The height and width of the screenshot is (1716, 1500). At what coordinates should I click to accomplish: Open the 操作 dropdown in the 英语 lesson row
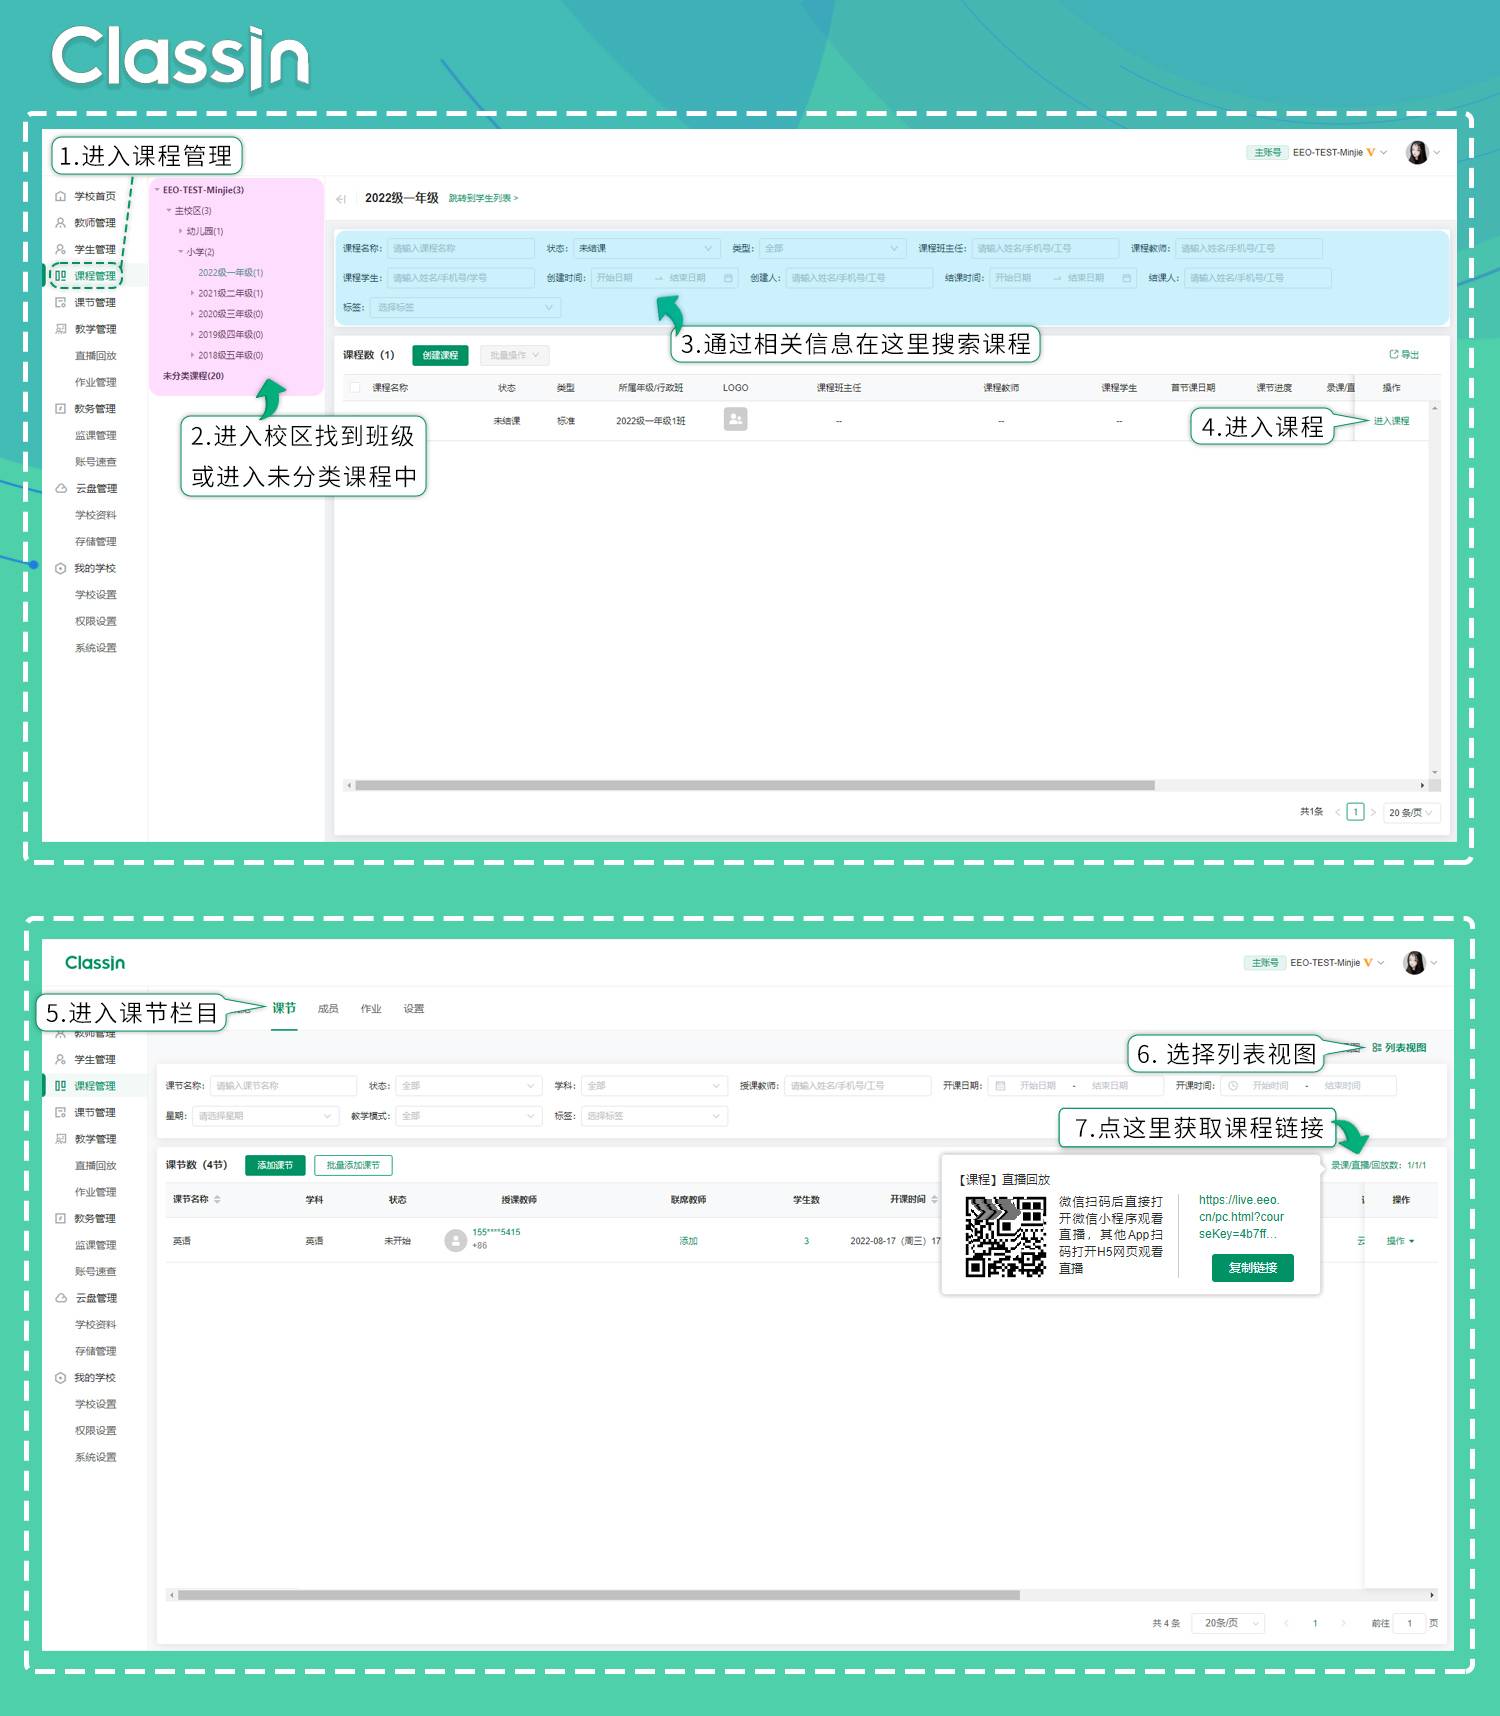tap(1400, 1241)
